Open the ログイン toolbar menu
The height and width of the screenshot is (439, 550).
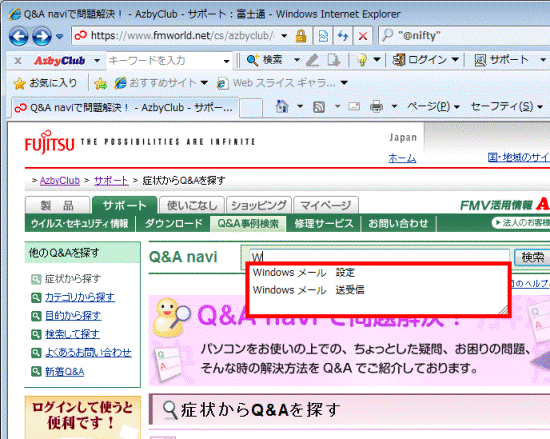(x=425, y=60)
